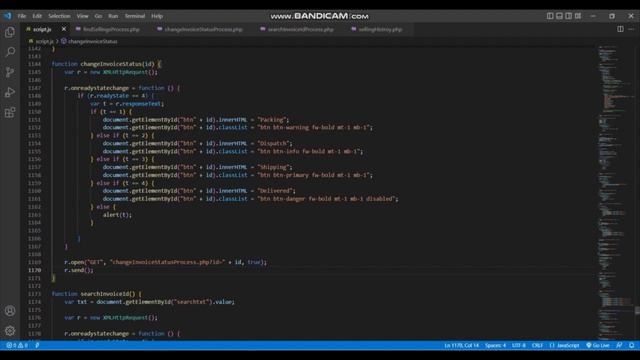Click function name searchInvoiceId
This screenshot has width=640, height=360.
point(104,294)
